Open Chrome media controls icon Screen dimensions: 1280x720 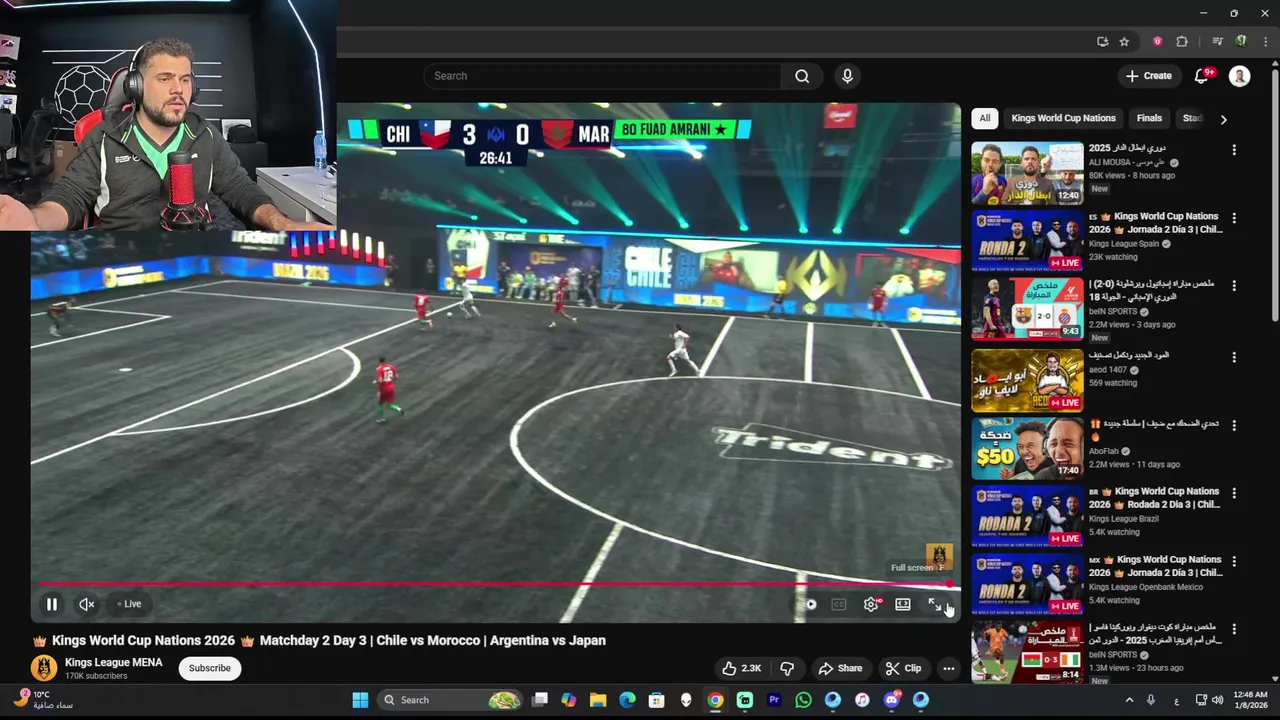pyautogui.click(x=1217, y=41)
